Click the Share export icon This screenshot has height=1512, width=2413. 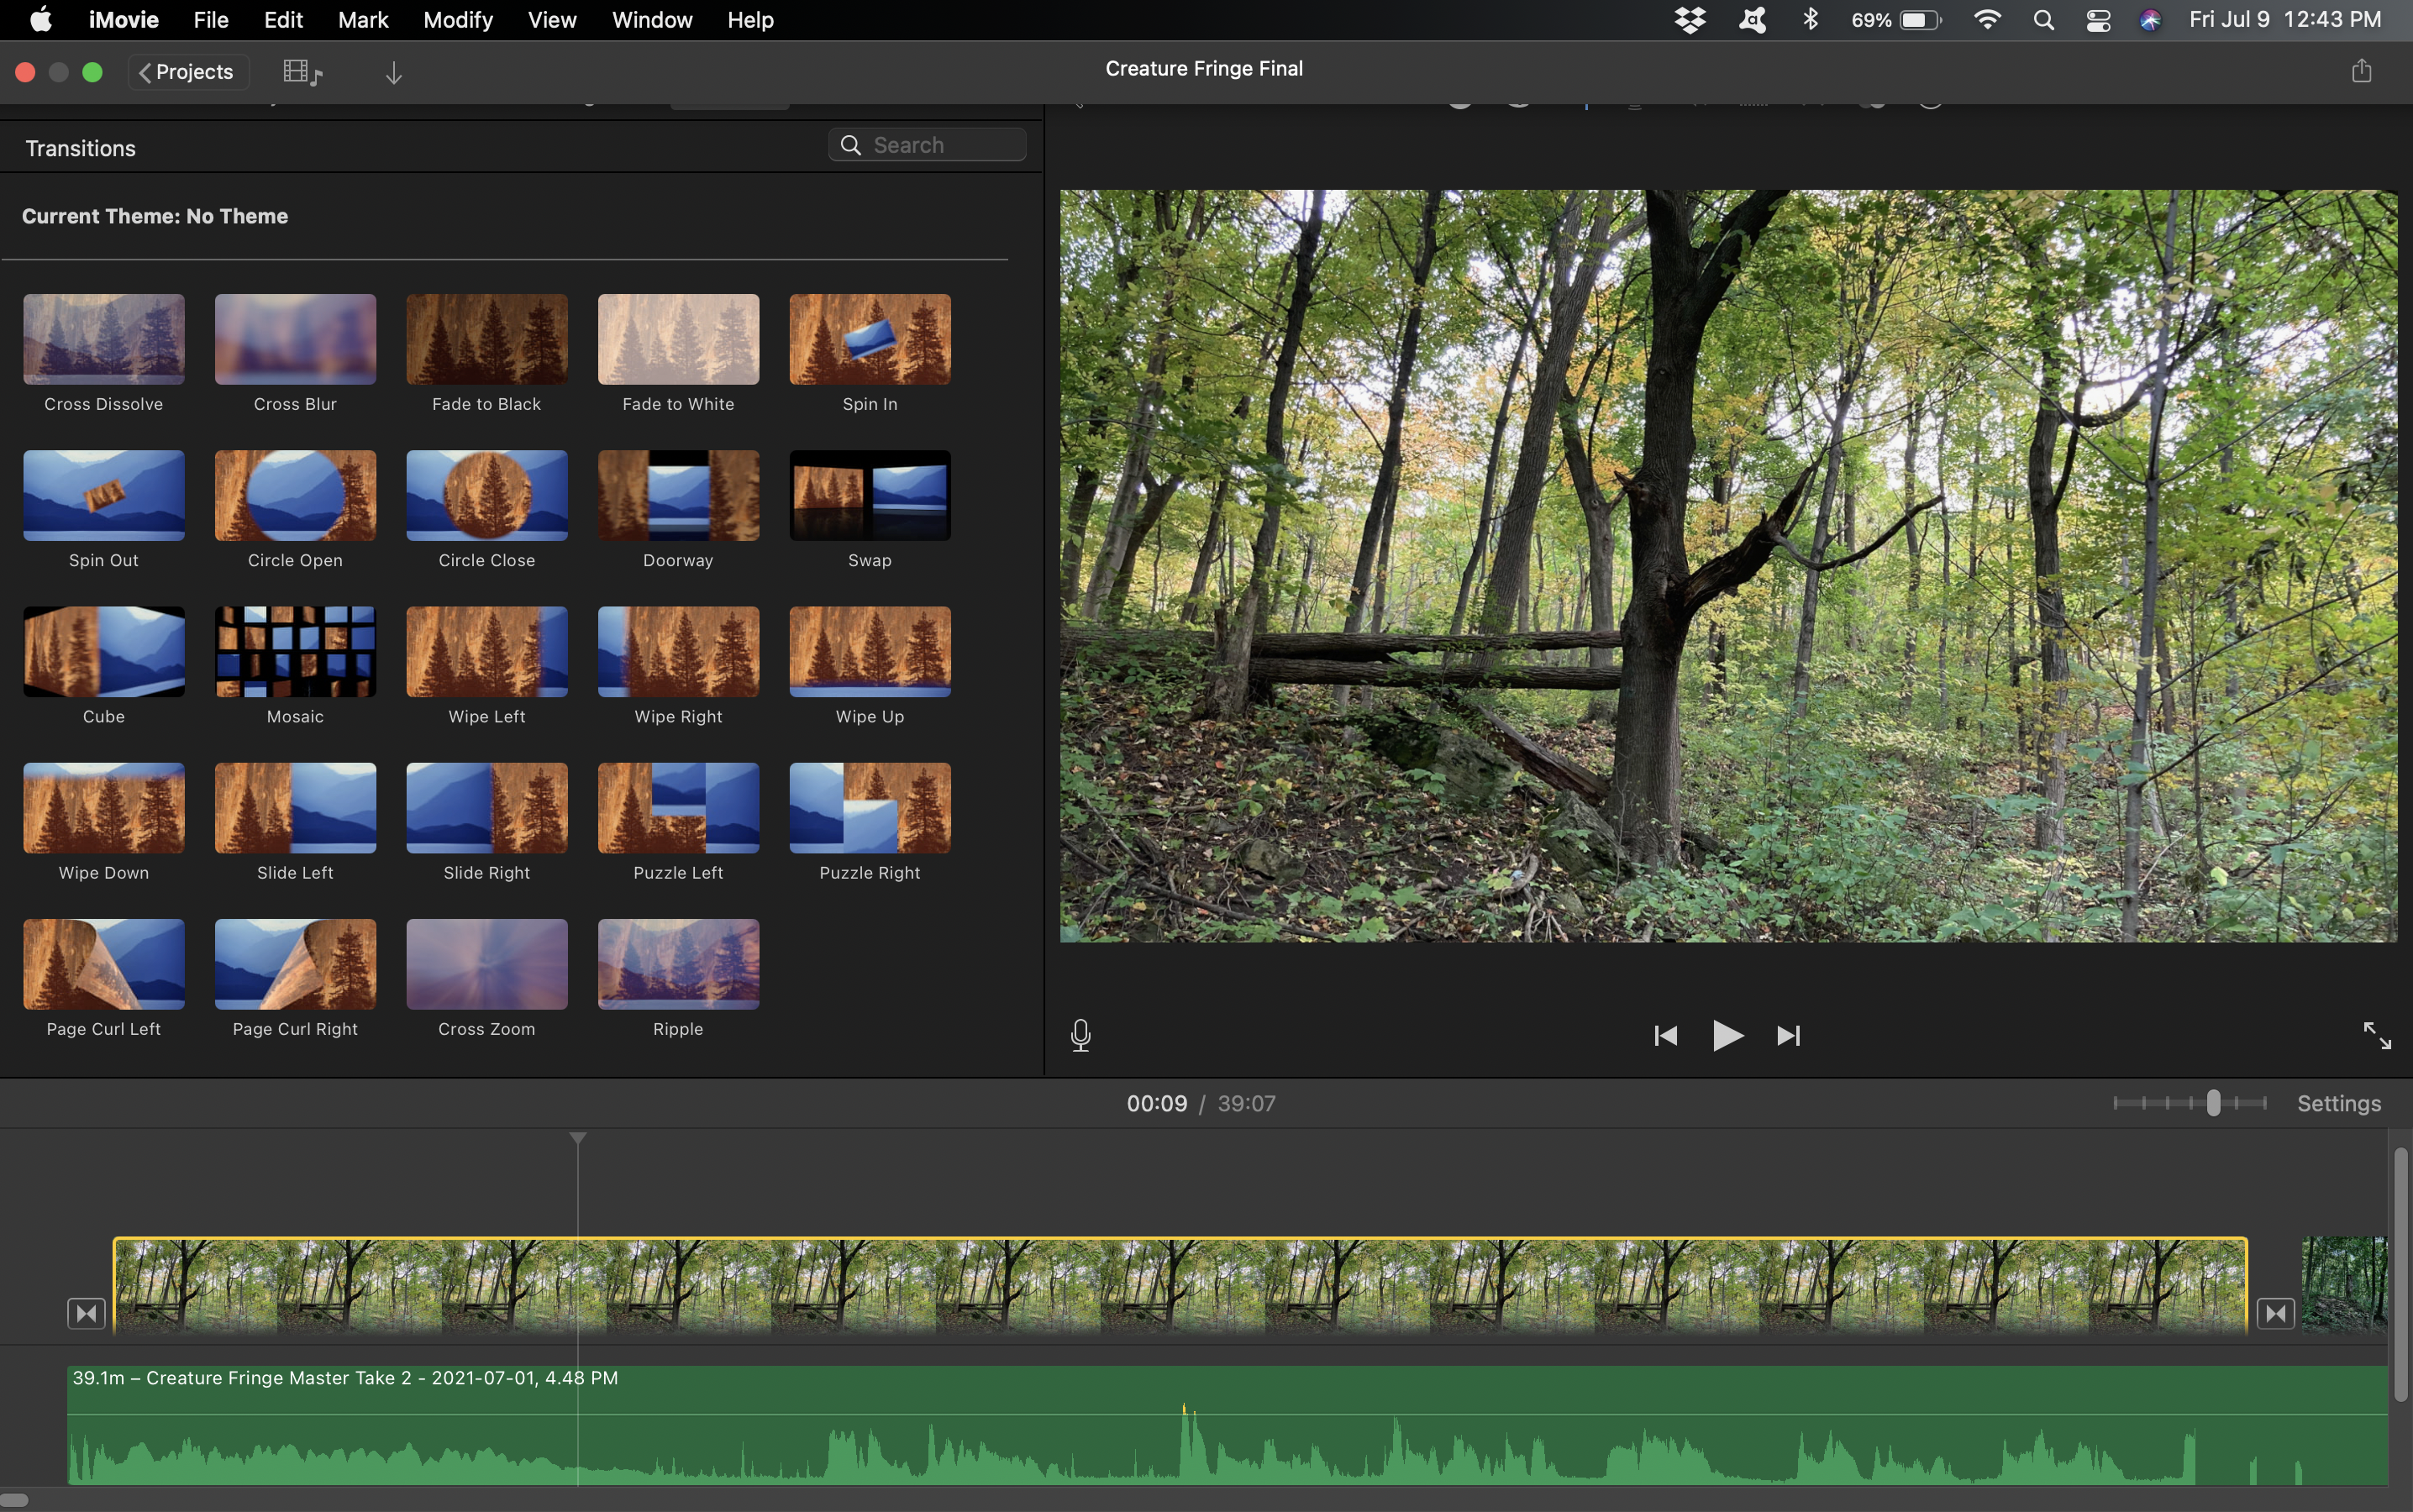(x=2361, y=71)
